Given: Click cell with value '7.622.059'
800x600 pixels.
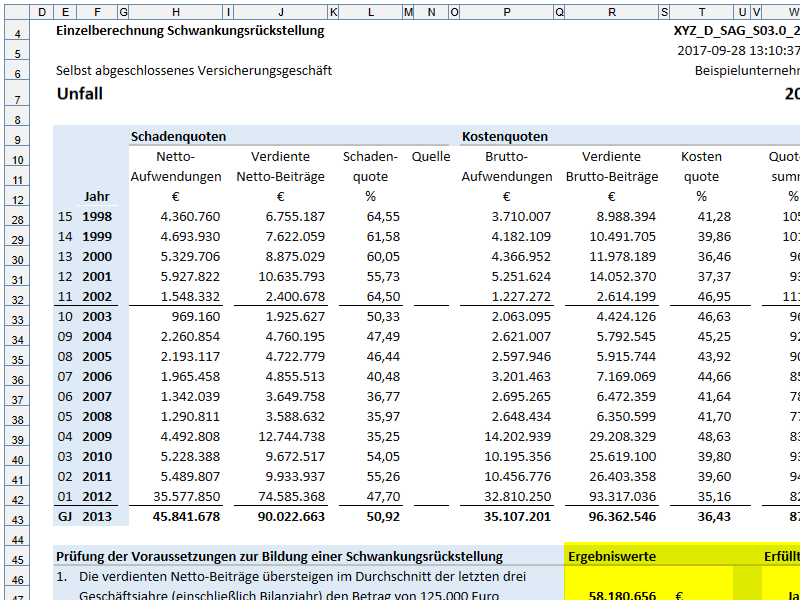Looking at the screenshot, I should 295,237.
